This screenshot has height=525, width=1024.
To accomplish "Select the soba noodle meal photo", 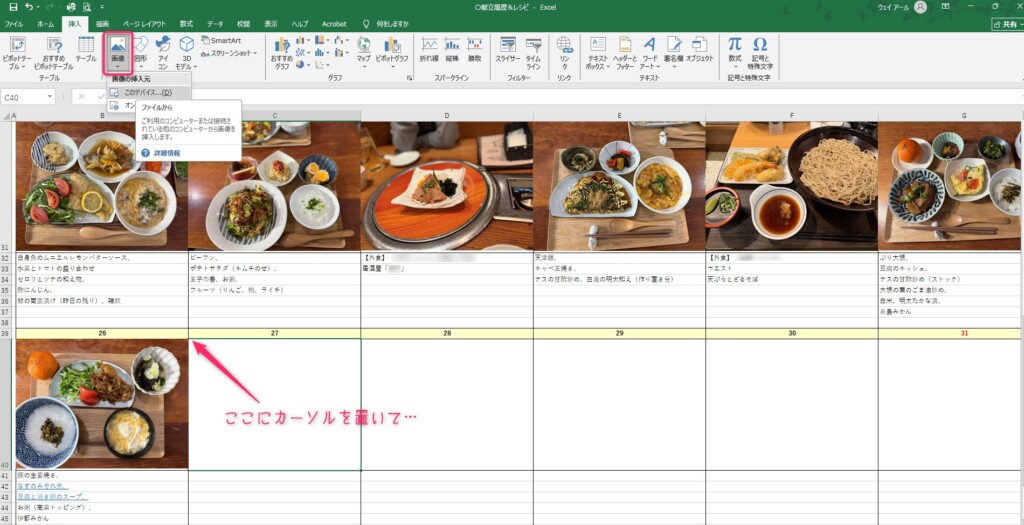I will [x=791, y=185].
